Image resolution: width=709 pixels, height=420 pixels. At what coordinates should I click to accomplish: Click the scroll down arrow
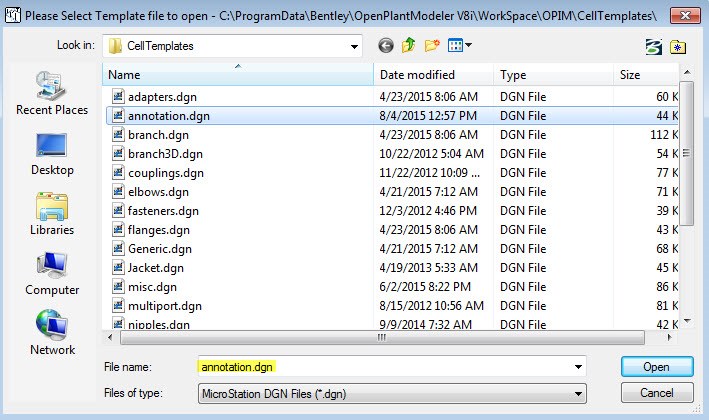(x=687, y=321)
